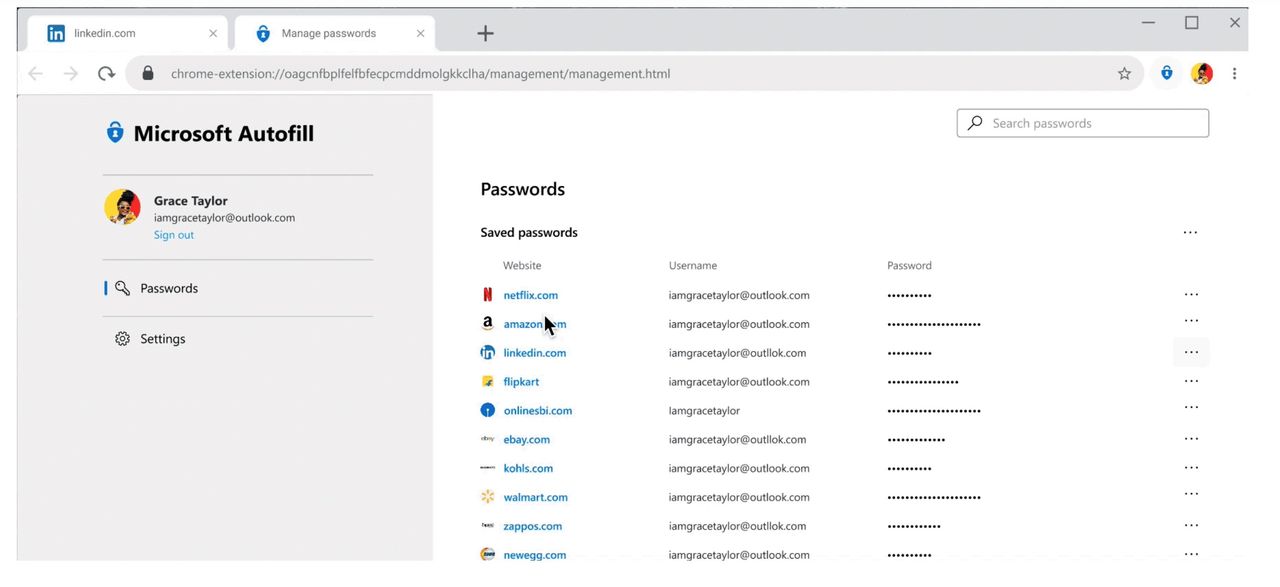Viewport: 1280px width, 587px height.
Task: Open the linkedin.com saved password link
Action: pyautogui.click(x=535, y=353)
